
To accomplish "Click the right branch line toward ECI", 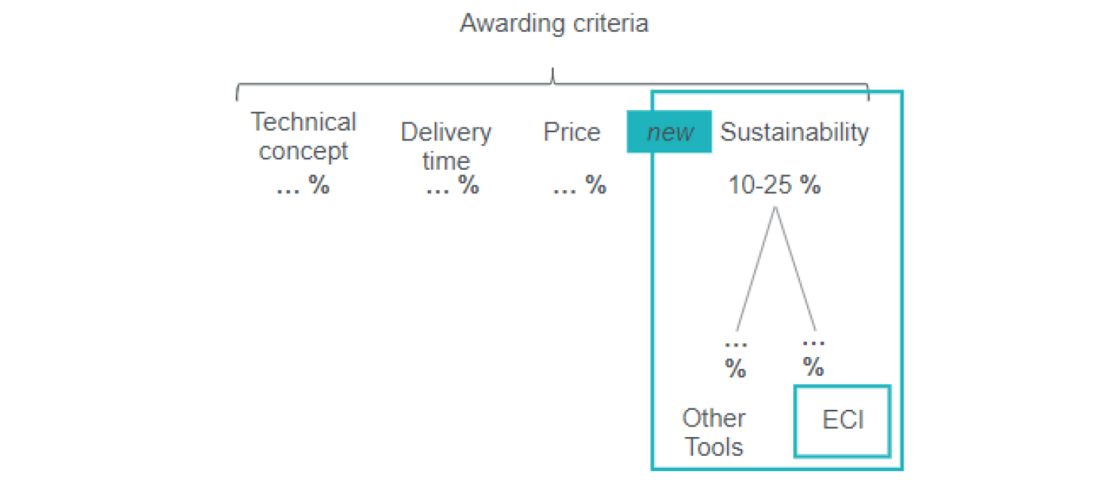I will coord(796,268).
